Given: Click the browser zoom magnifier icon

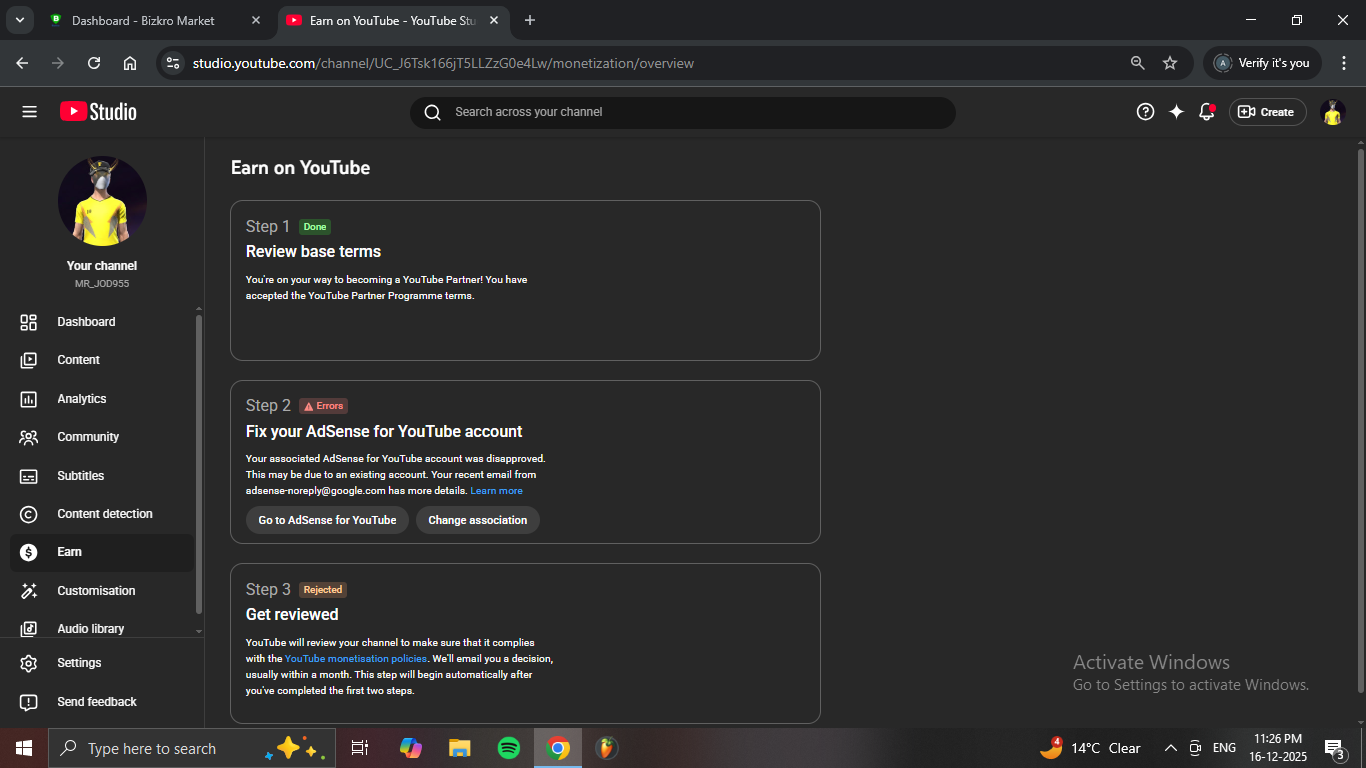Looking at the screenshot, I should click(x=1137, y=63).
